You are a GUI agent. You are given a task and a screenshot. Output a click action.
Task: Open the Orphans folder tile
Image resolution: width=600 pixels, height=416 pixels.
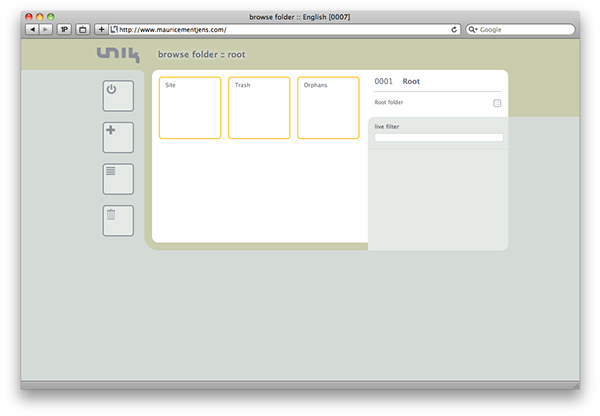coord(328,108)
